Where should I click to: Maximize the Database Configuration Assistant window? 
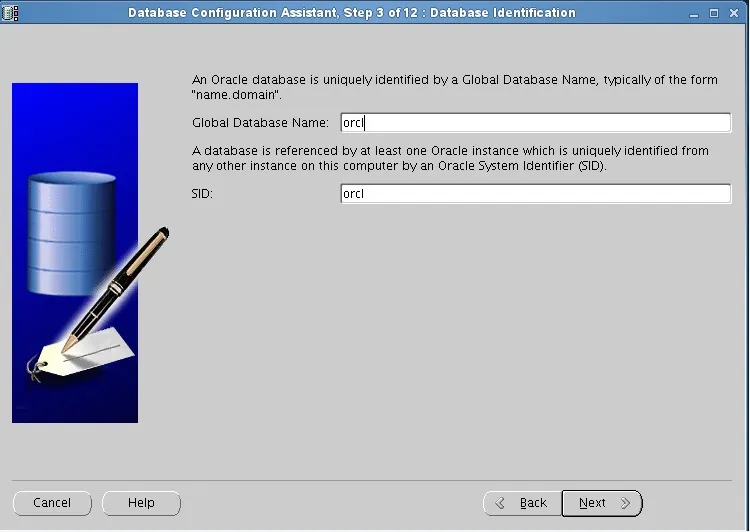click(714, 13)
